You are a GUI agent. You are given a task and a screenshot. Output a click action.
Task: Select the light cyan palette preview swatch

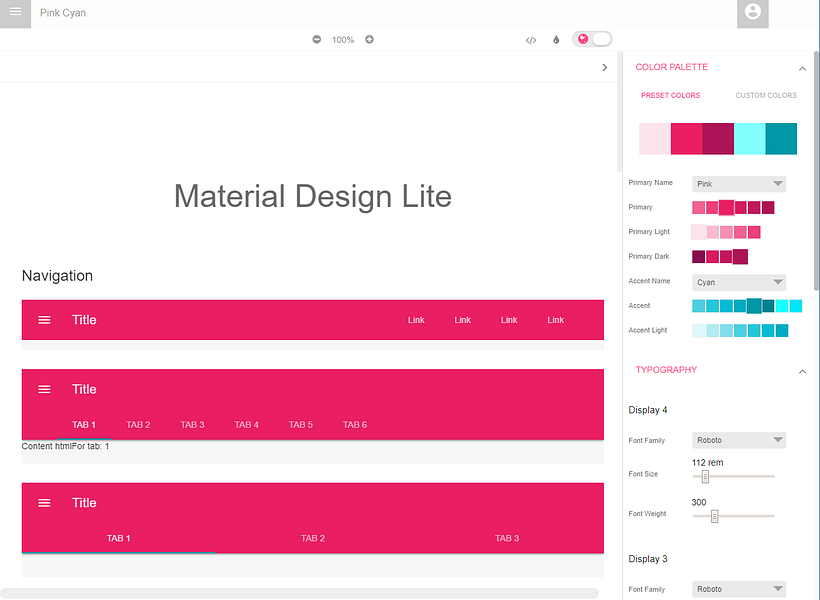pos(749,139)
